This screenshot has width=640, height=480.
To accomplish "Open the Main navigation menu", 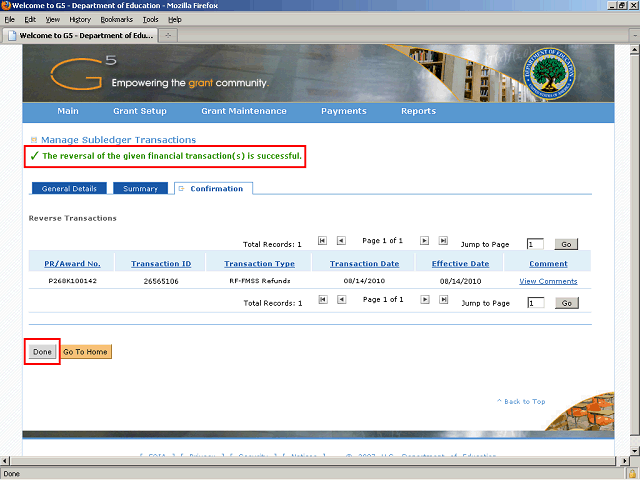I will pos(68,111).
